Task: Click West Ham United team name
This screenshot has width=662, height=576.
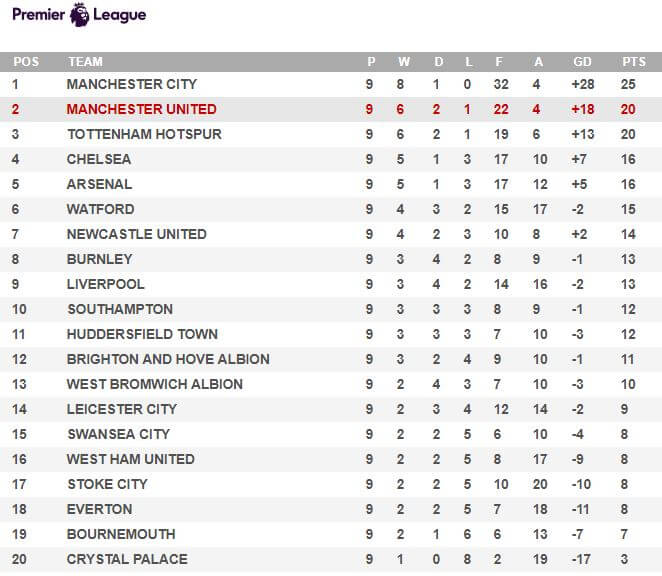Action: pyautogui.click(x=131, y=459)
